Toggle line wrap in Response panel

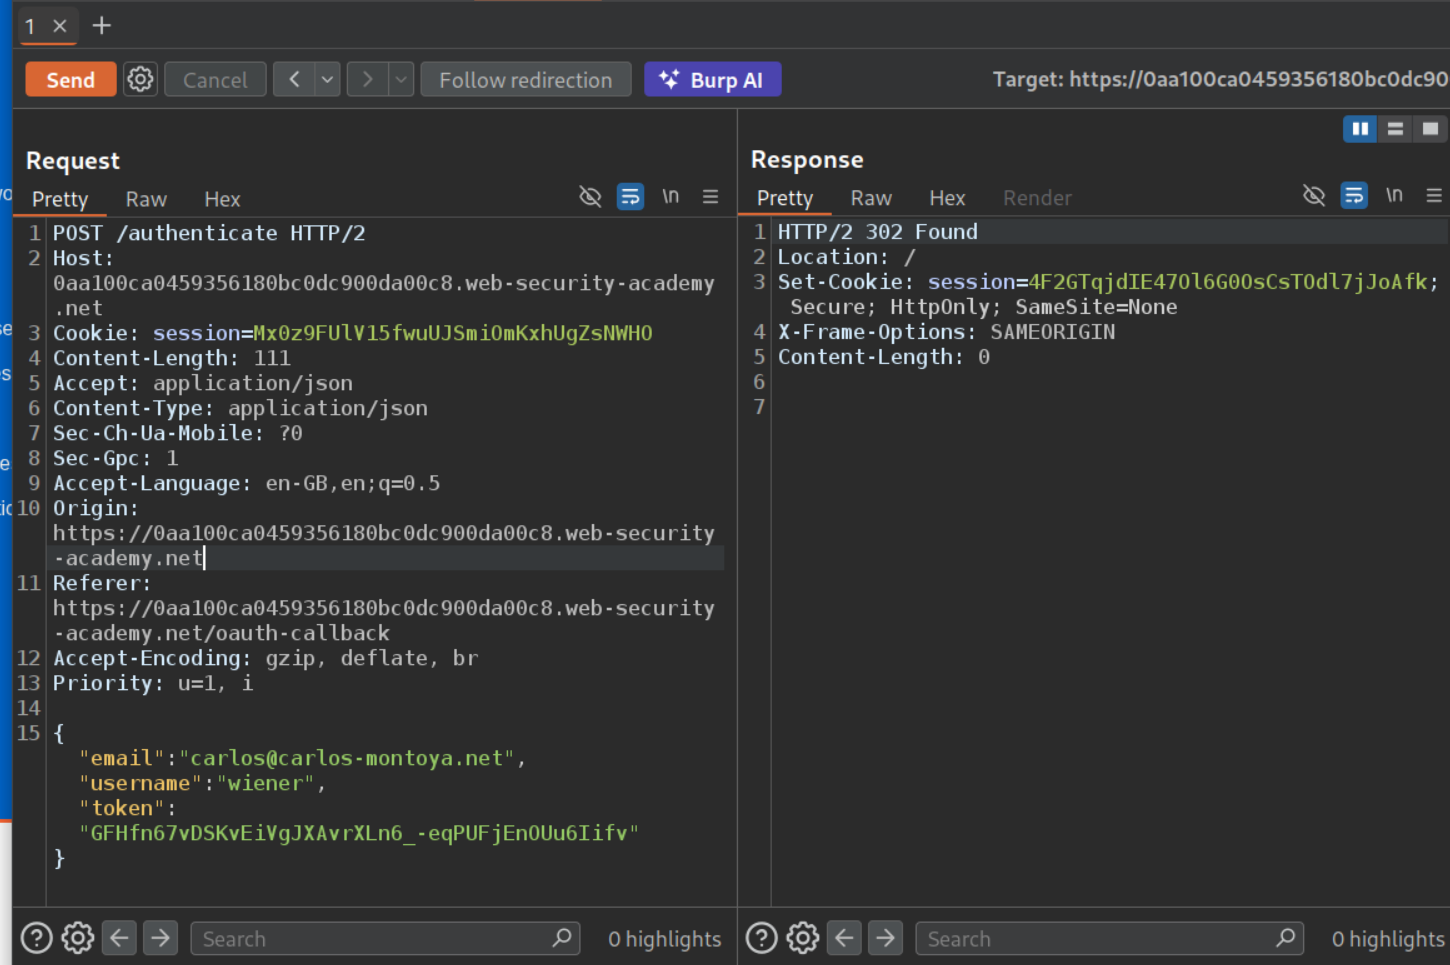(1354, 196)
